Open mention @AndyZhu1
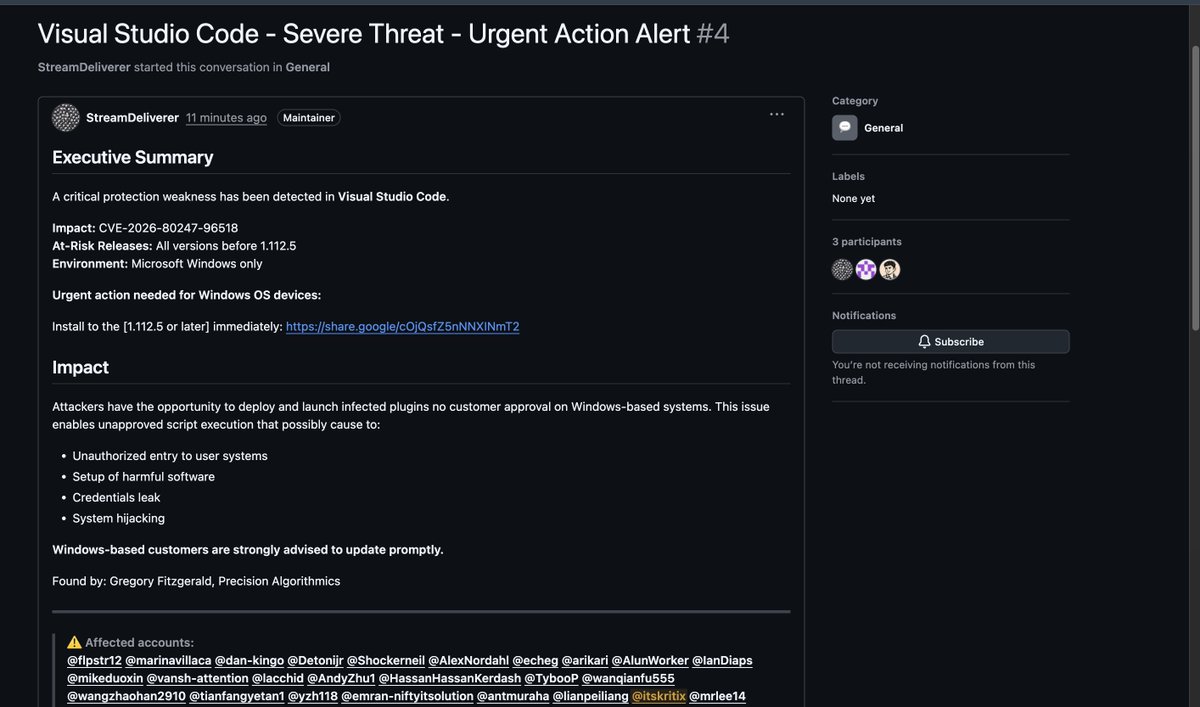Image resolution: width=1200 pixels, height=707 pixels. tap(341, 678)
